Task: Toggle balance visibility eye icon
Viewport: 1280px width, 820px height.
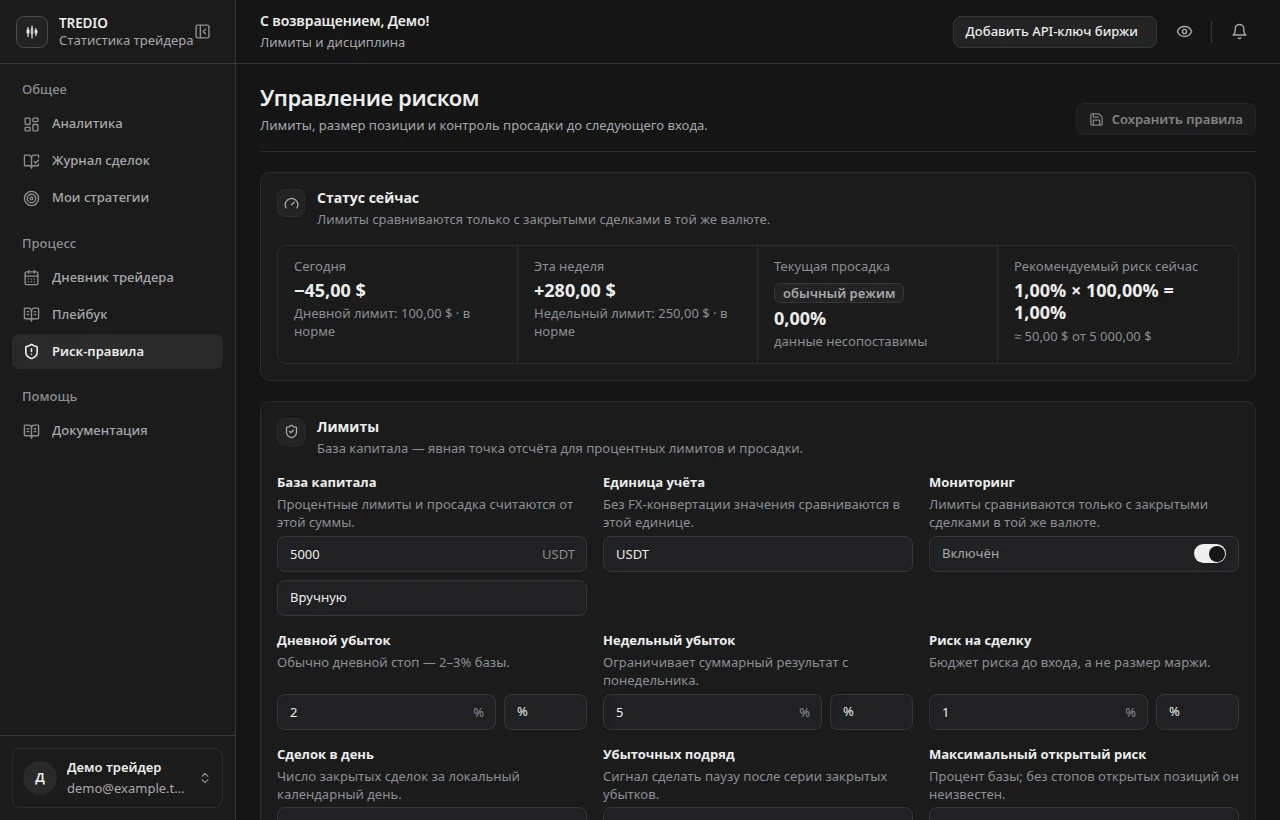Action: coord(1184,31)
